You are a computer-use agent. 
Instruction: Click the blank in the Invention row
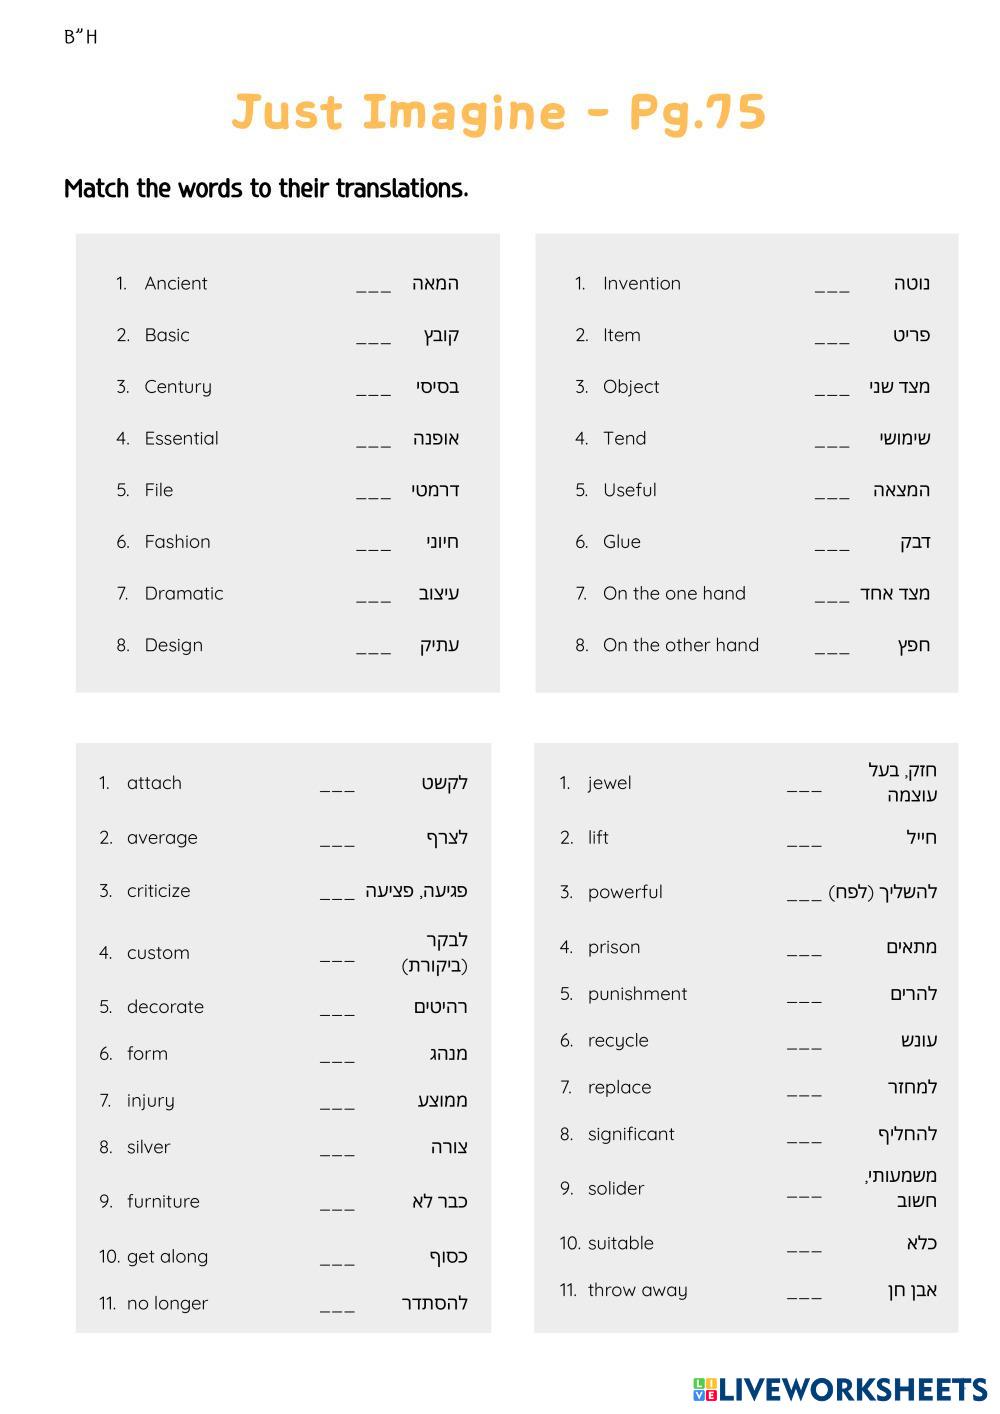tap(832, 285)
